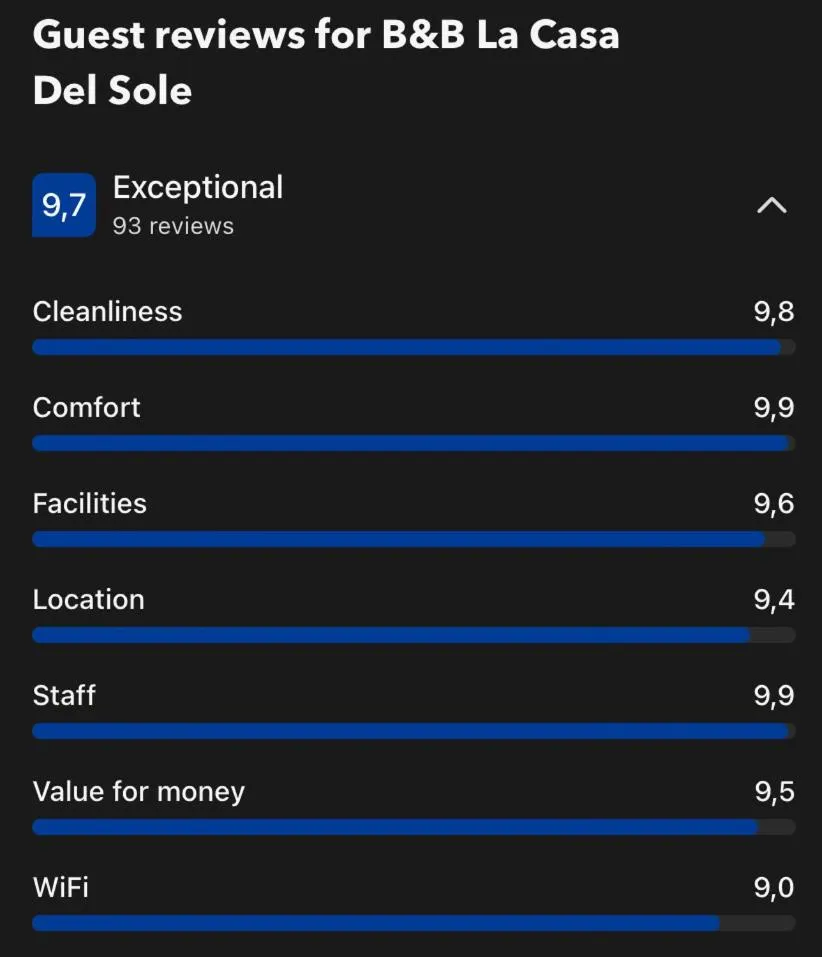Open the 93 reviews link
Screen dimensions: 822x957
pyautogui.click(x=173, y=226)
